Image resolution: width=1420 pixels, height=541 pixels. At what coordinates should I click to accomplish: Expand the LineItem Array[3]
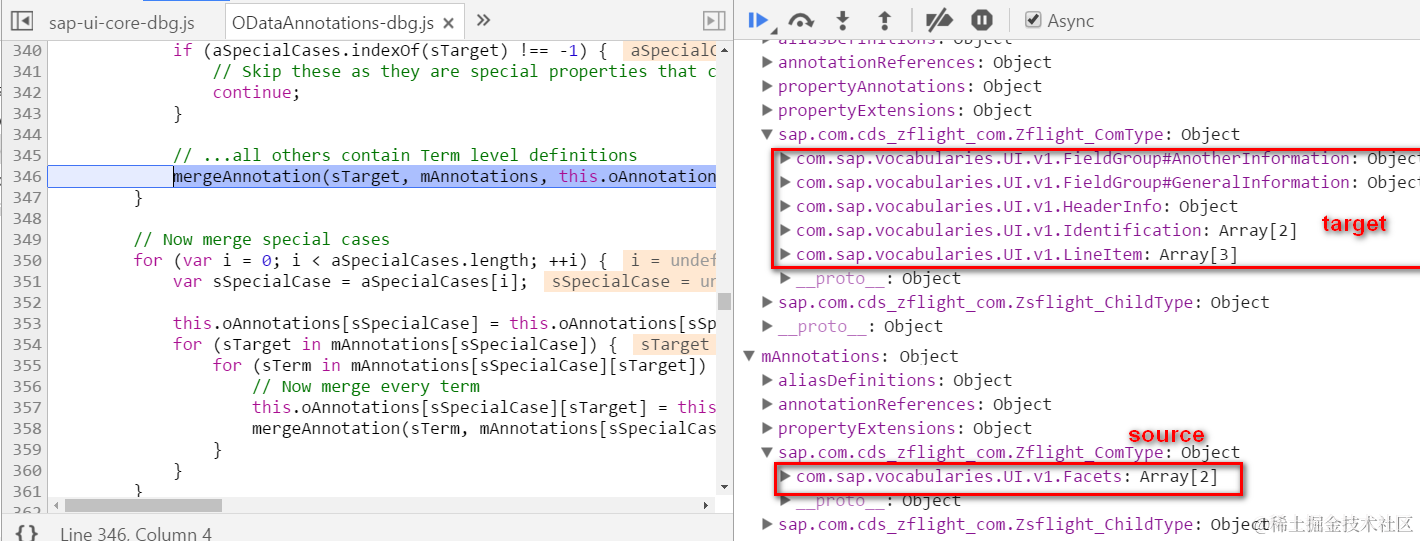786,254
